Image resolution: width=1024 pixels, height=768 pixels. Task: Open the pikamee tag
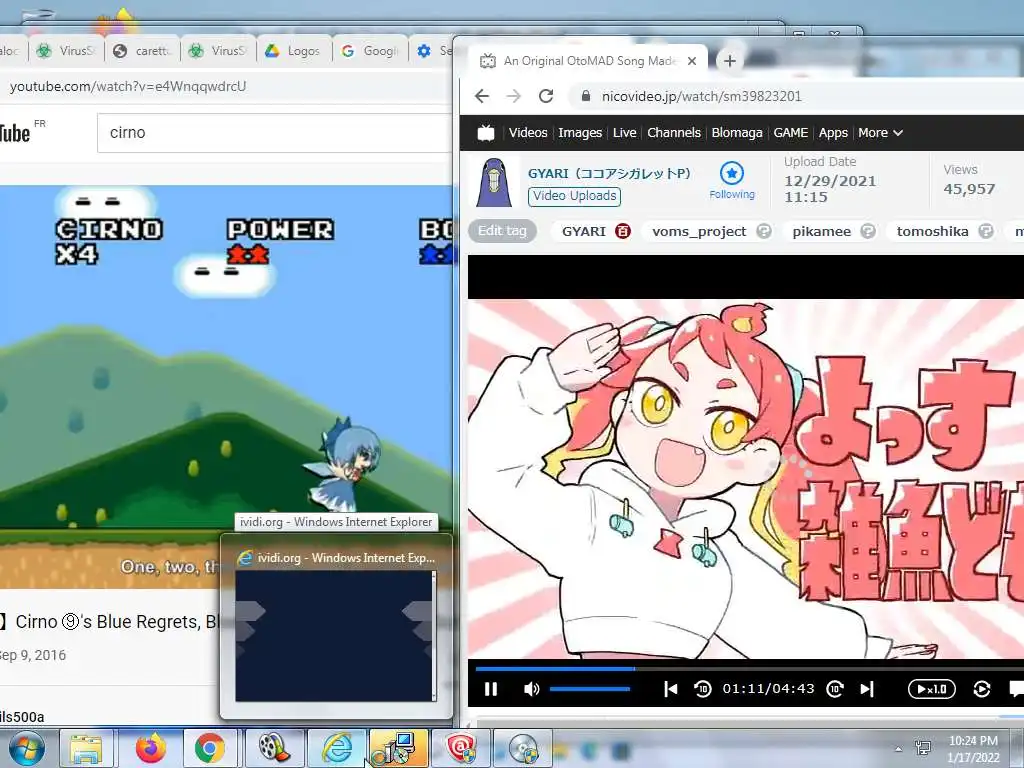click(x=822, y=231)
